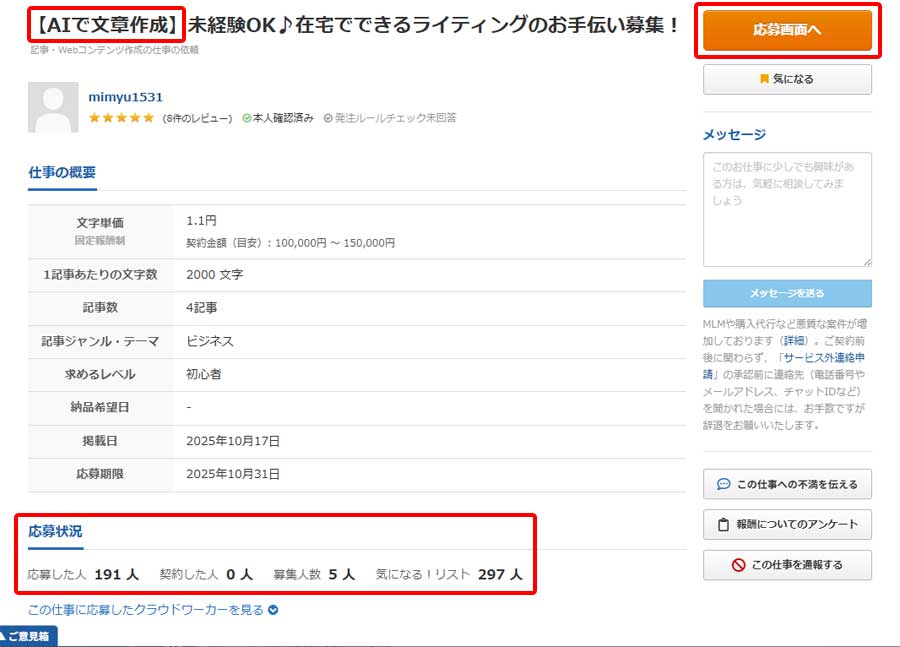Focus the メッセージ text area
The height and width of the screenshot is (647, 900).
786,208
